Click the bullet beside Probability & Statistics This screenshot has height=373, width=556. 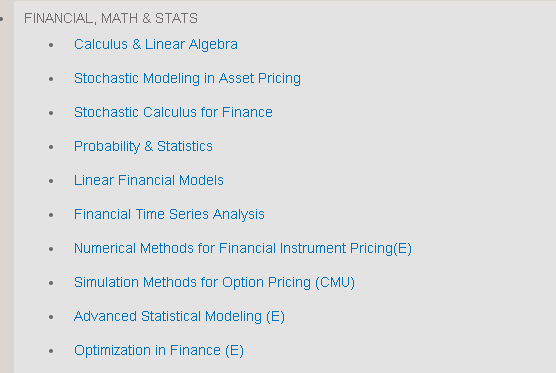point(51,147)
